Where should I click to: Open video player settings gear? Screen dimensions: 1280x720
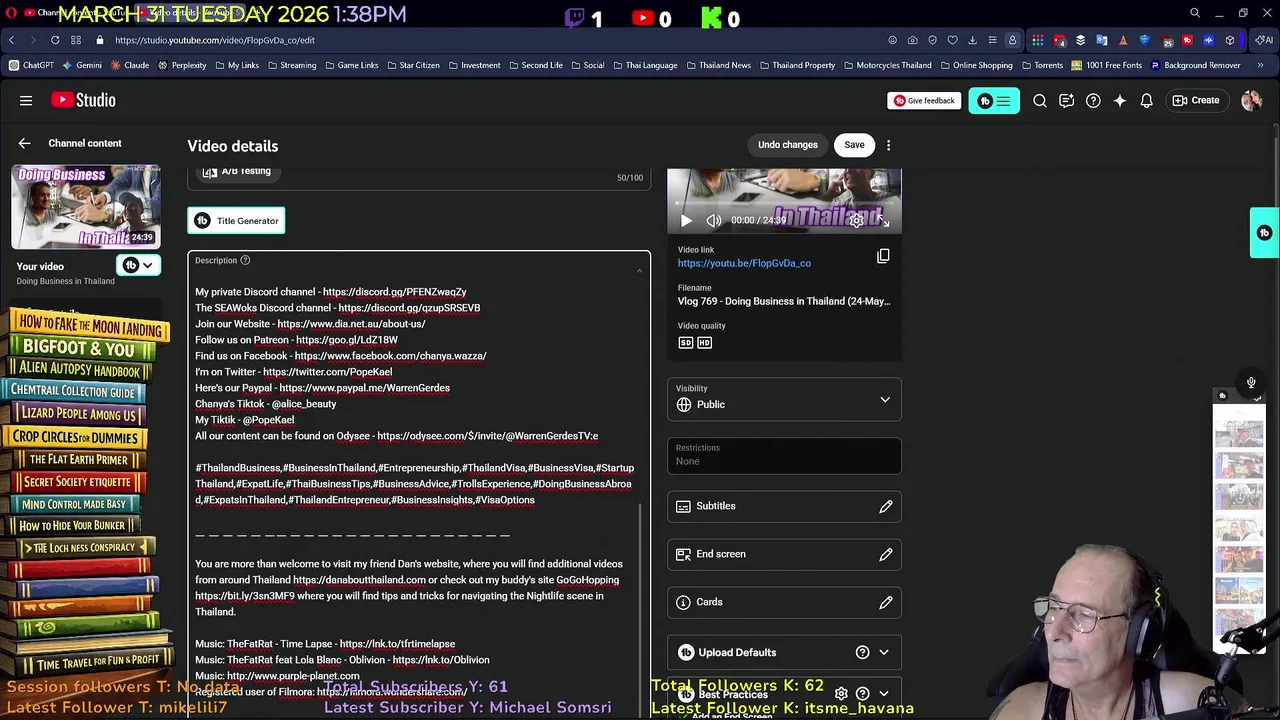click(x=857, y=220)
